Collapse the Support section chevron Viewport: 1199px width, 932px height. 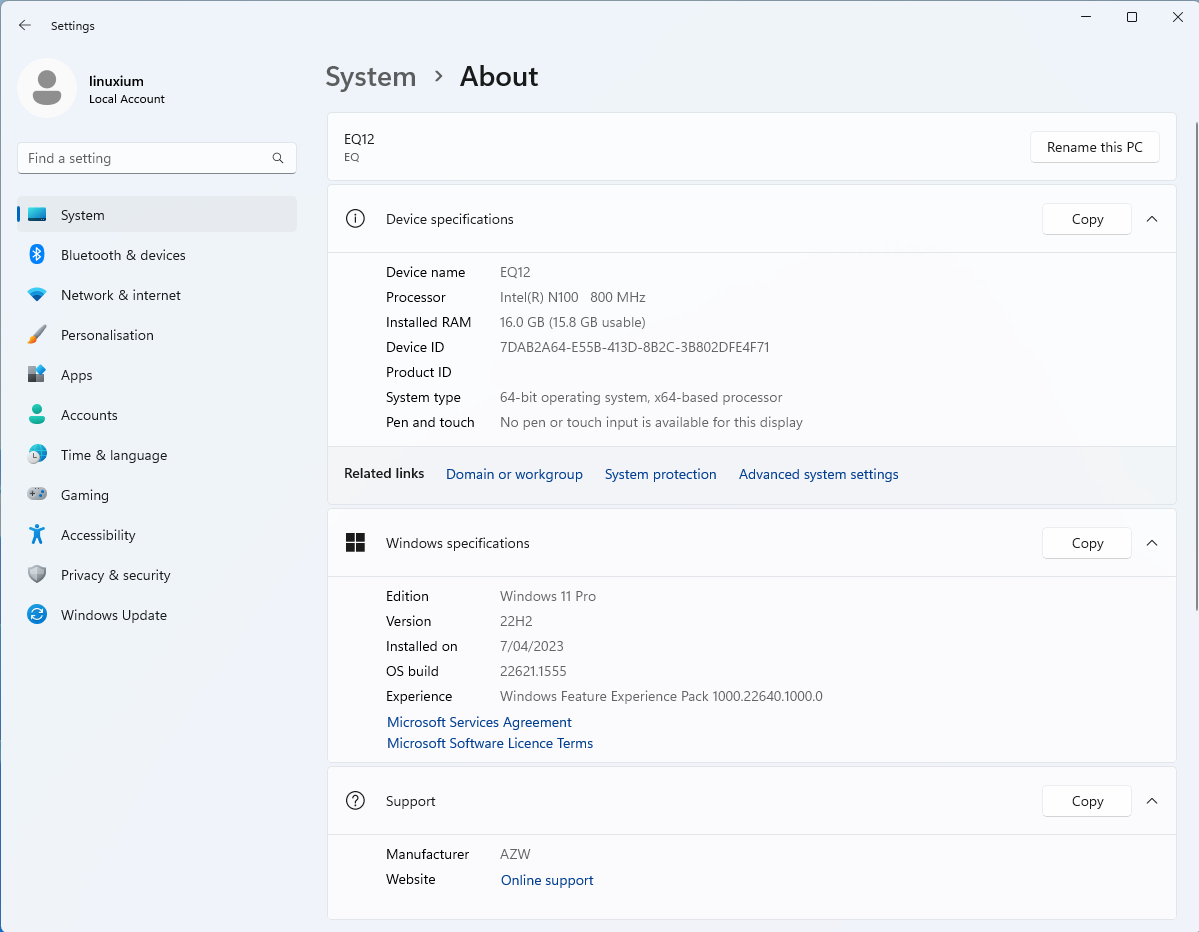(1152, 800)
